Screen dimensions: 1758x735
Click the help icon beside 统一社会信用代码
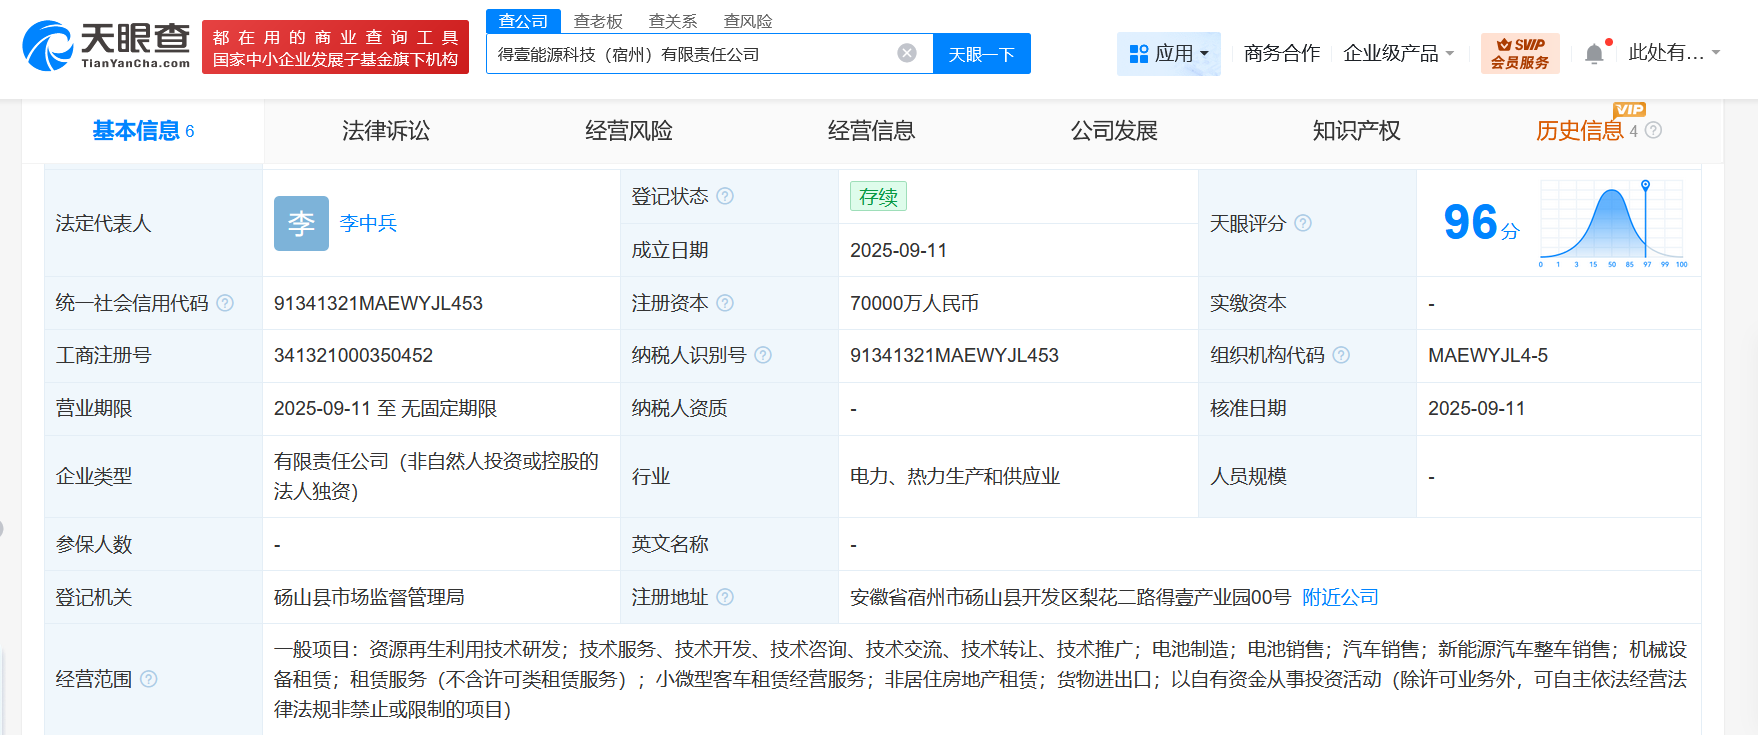click(225, 303)
